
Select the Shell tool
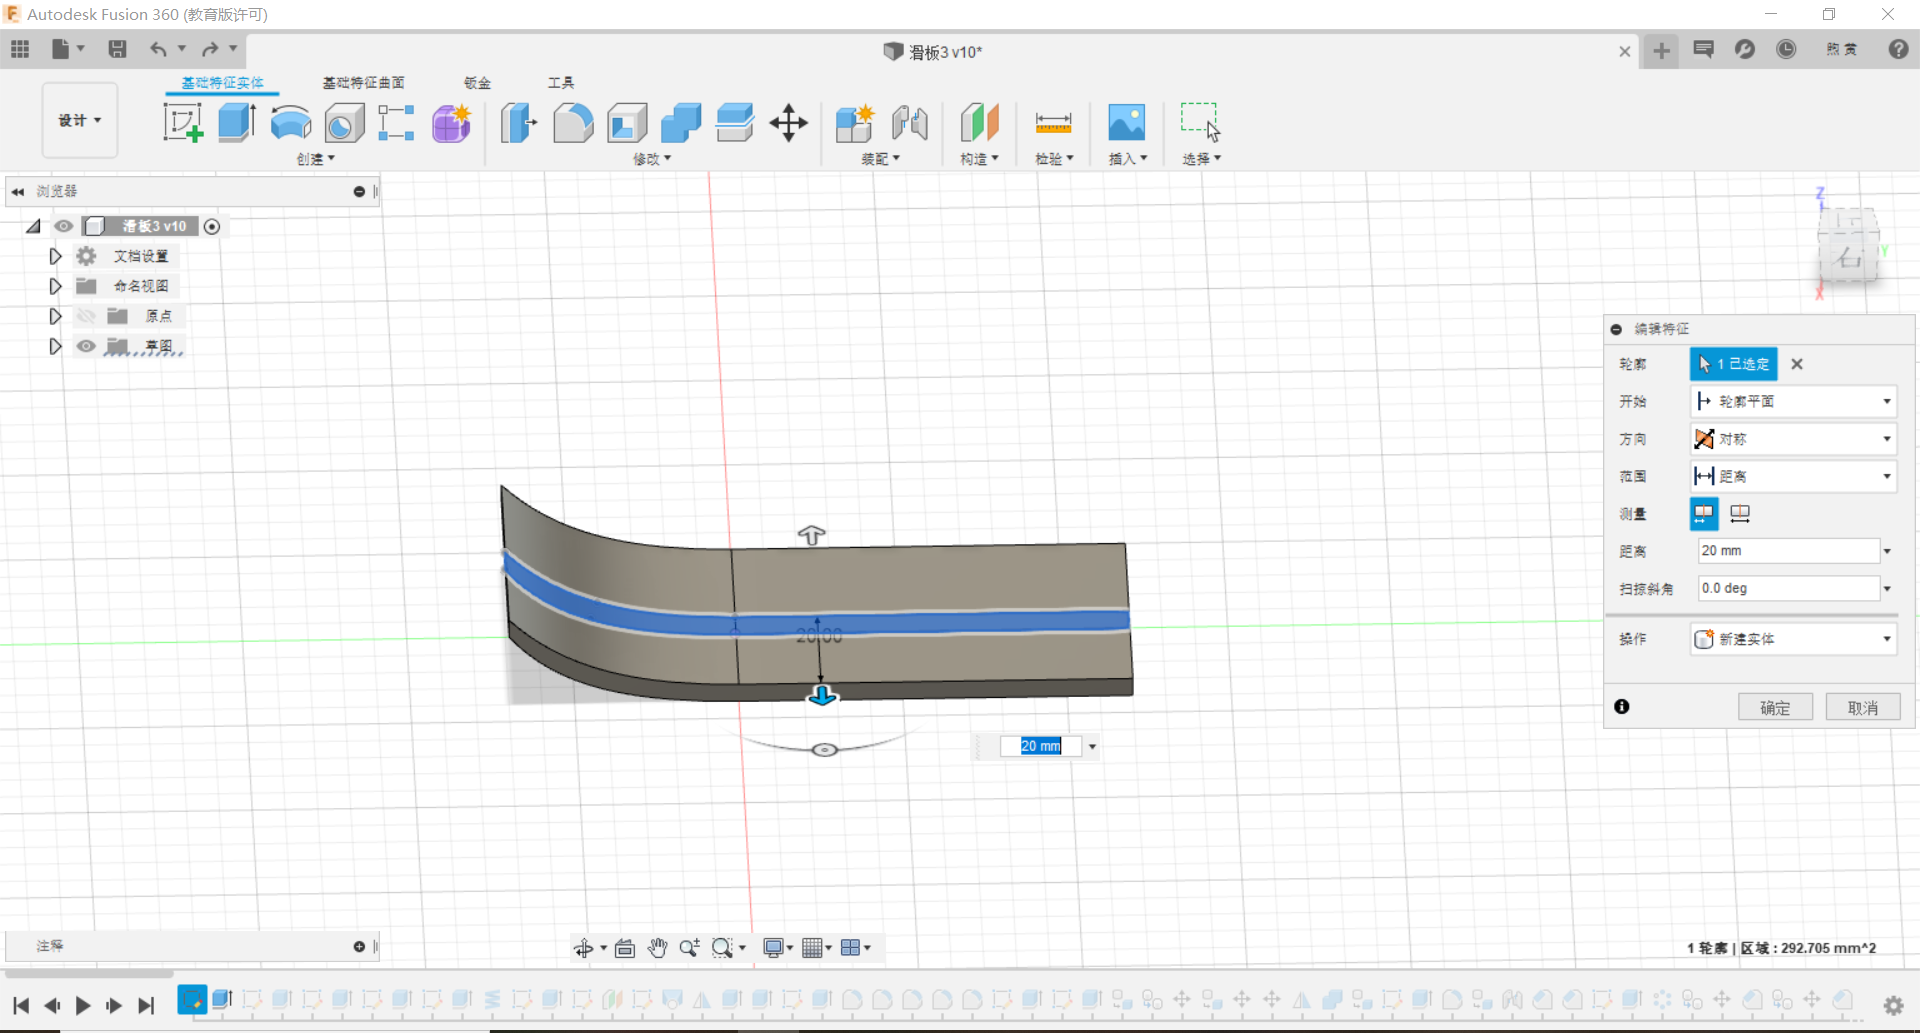(x=627, y=122)
